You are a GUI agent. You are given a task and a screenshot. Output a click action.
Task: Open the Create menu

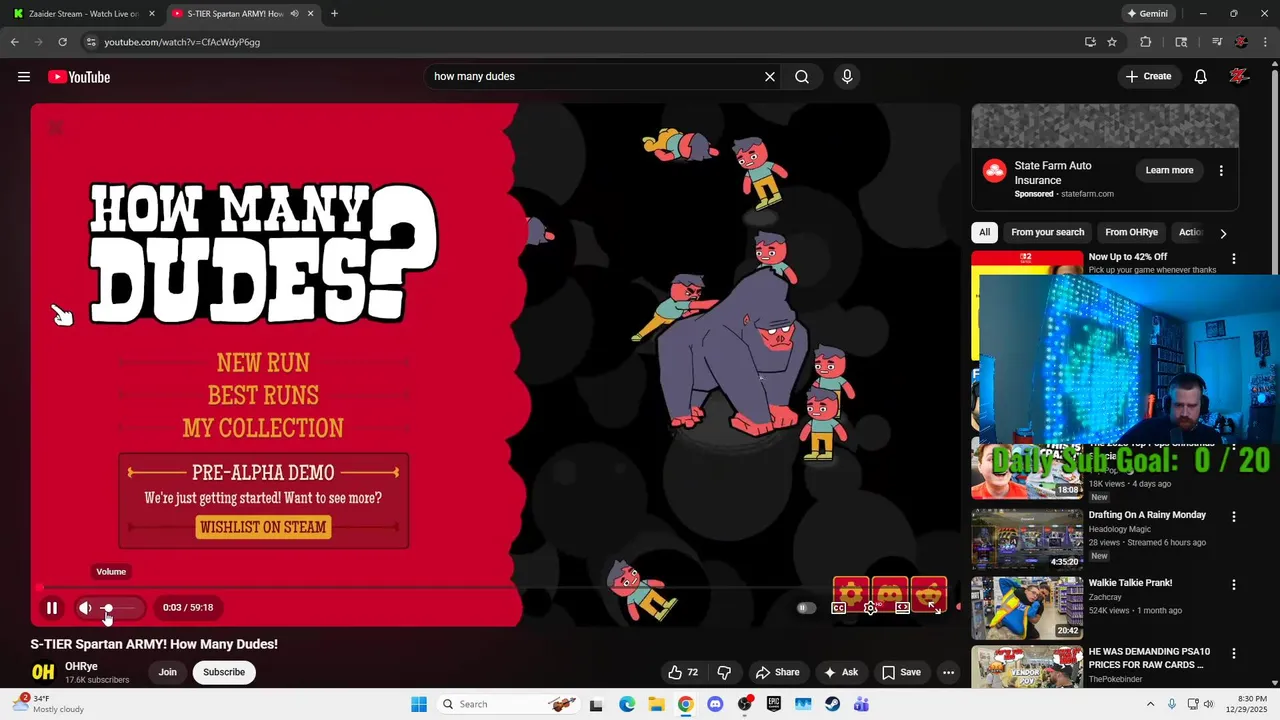point(1148,77)
